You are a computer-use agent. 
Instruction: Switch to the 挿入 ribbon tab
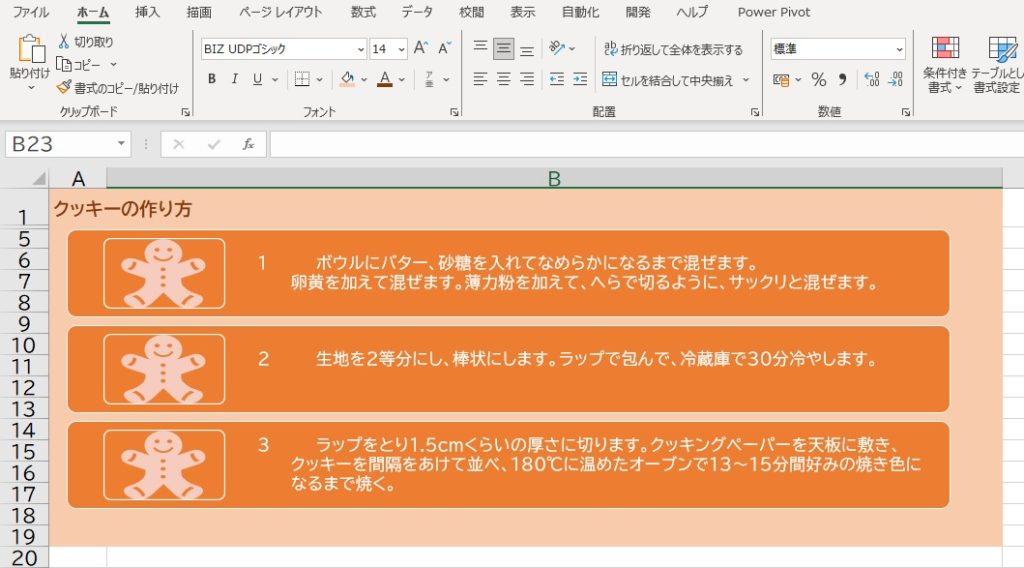pos(147,12)
